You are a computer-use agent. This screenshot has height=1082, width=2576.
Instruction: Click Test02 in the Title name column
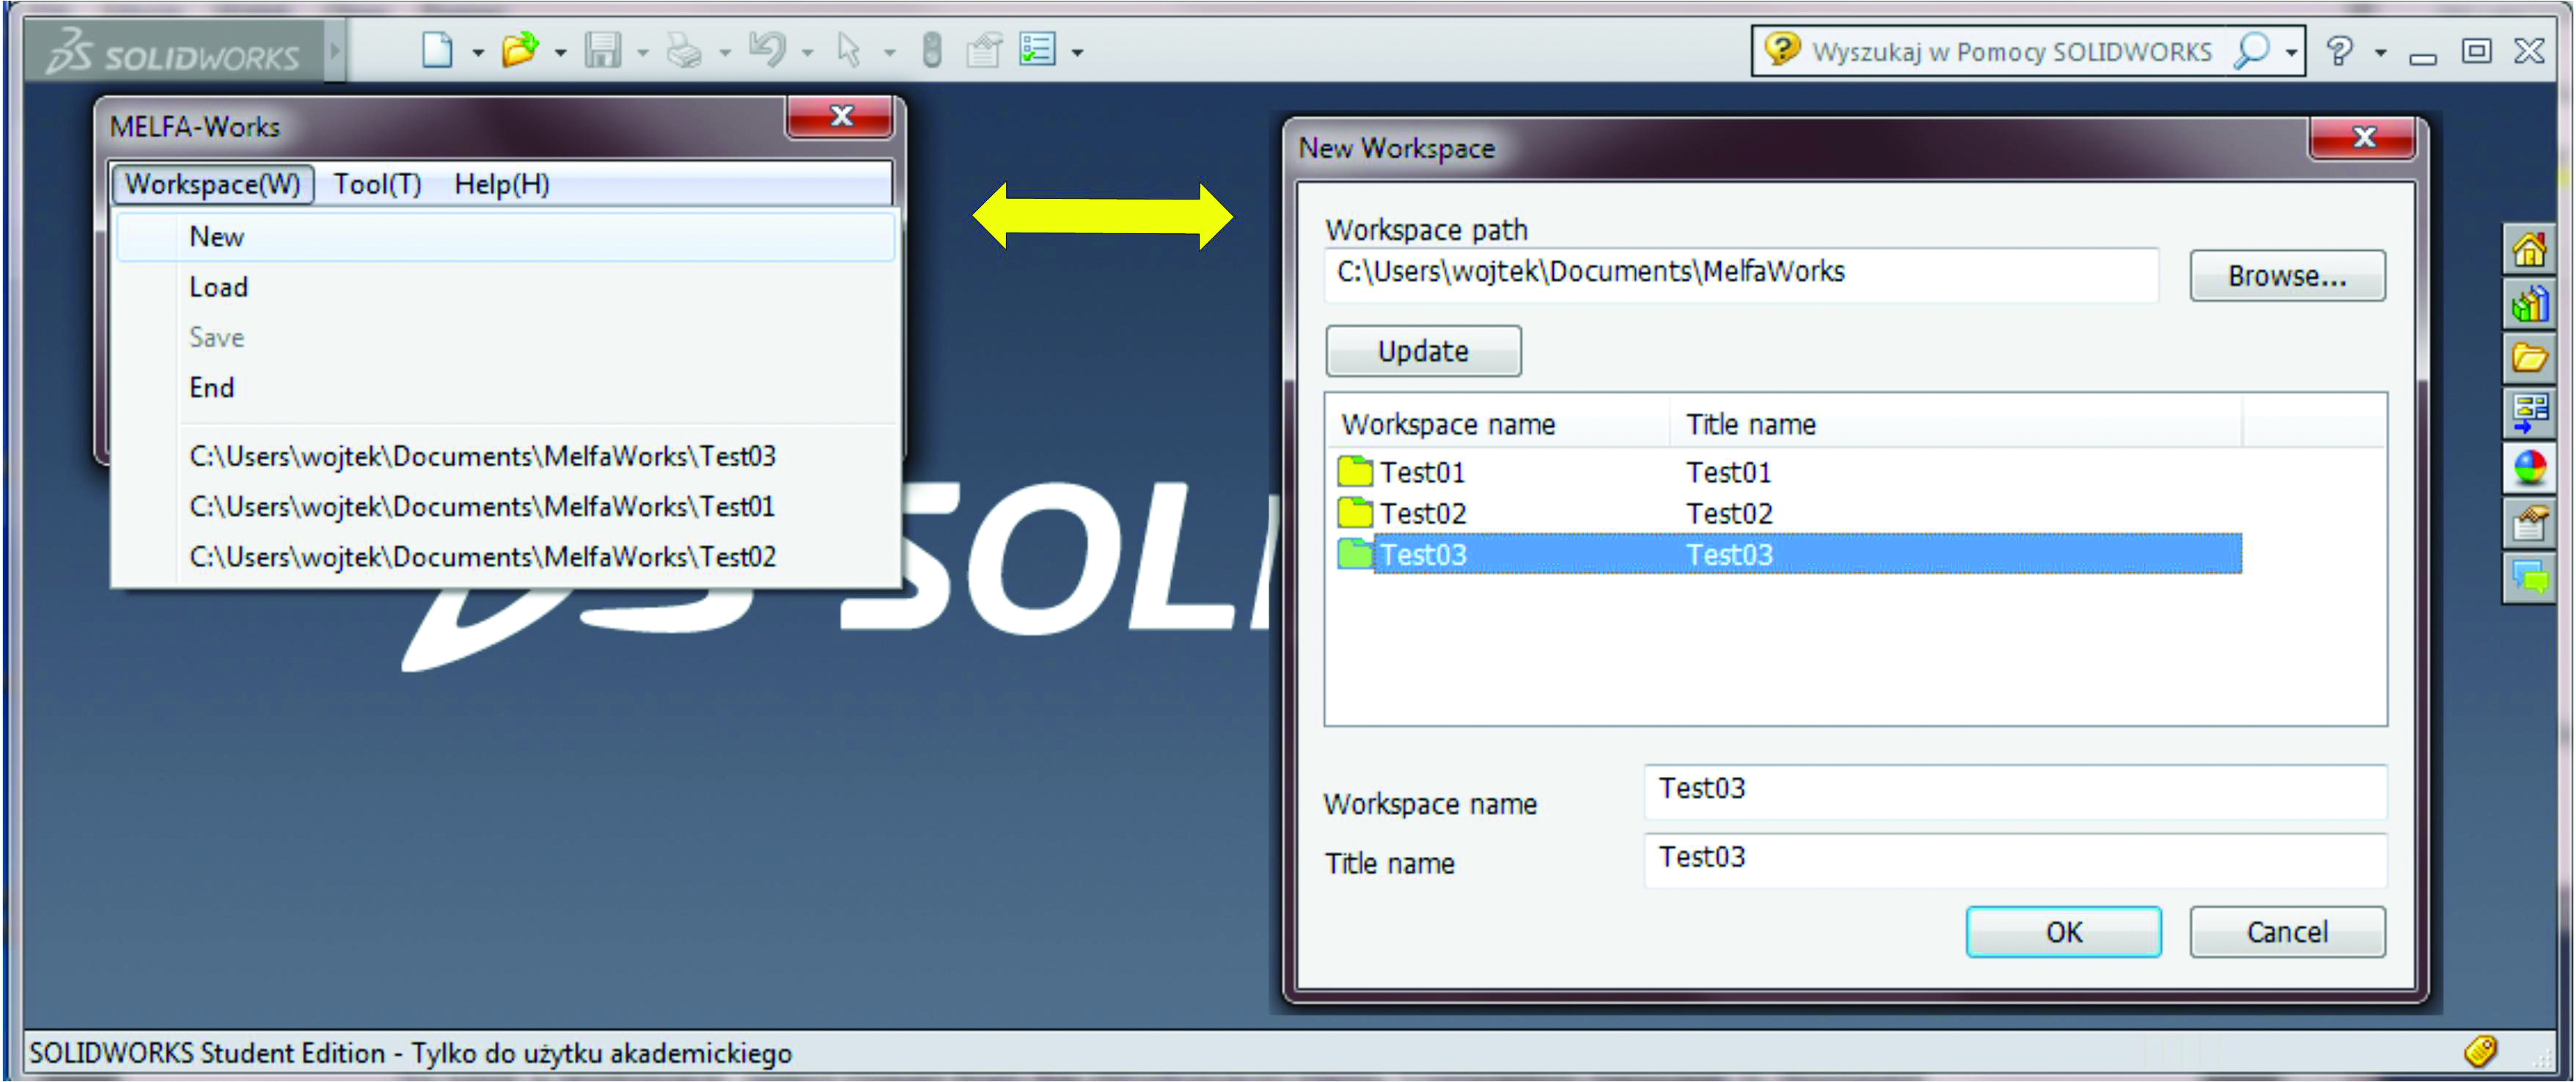(1729, 513)
